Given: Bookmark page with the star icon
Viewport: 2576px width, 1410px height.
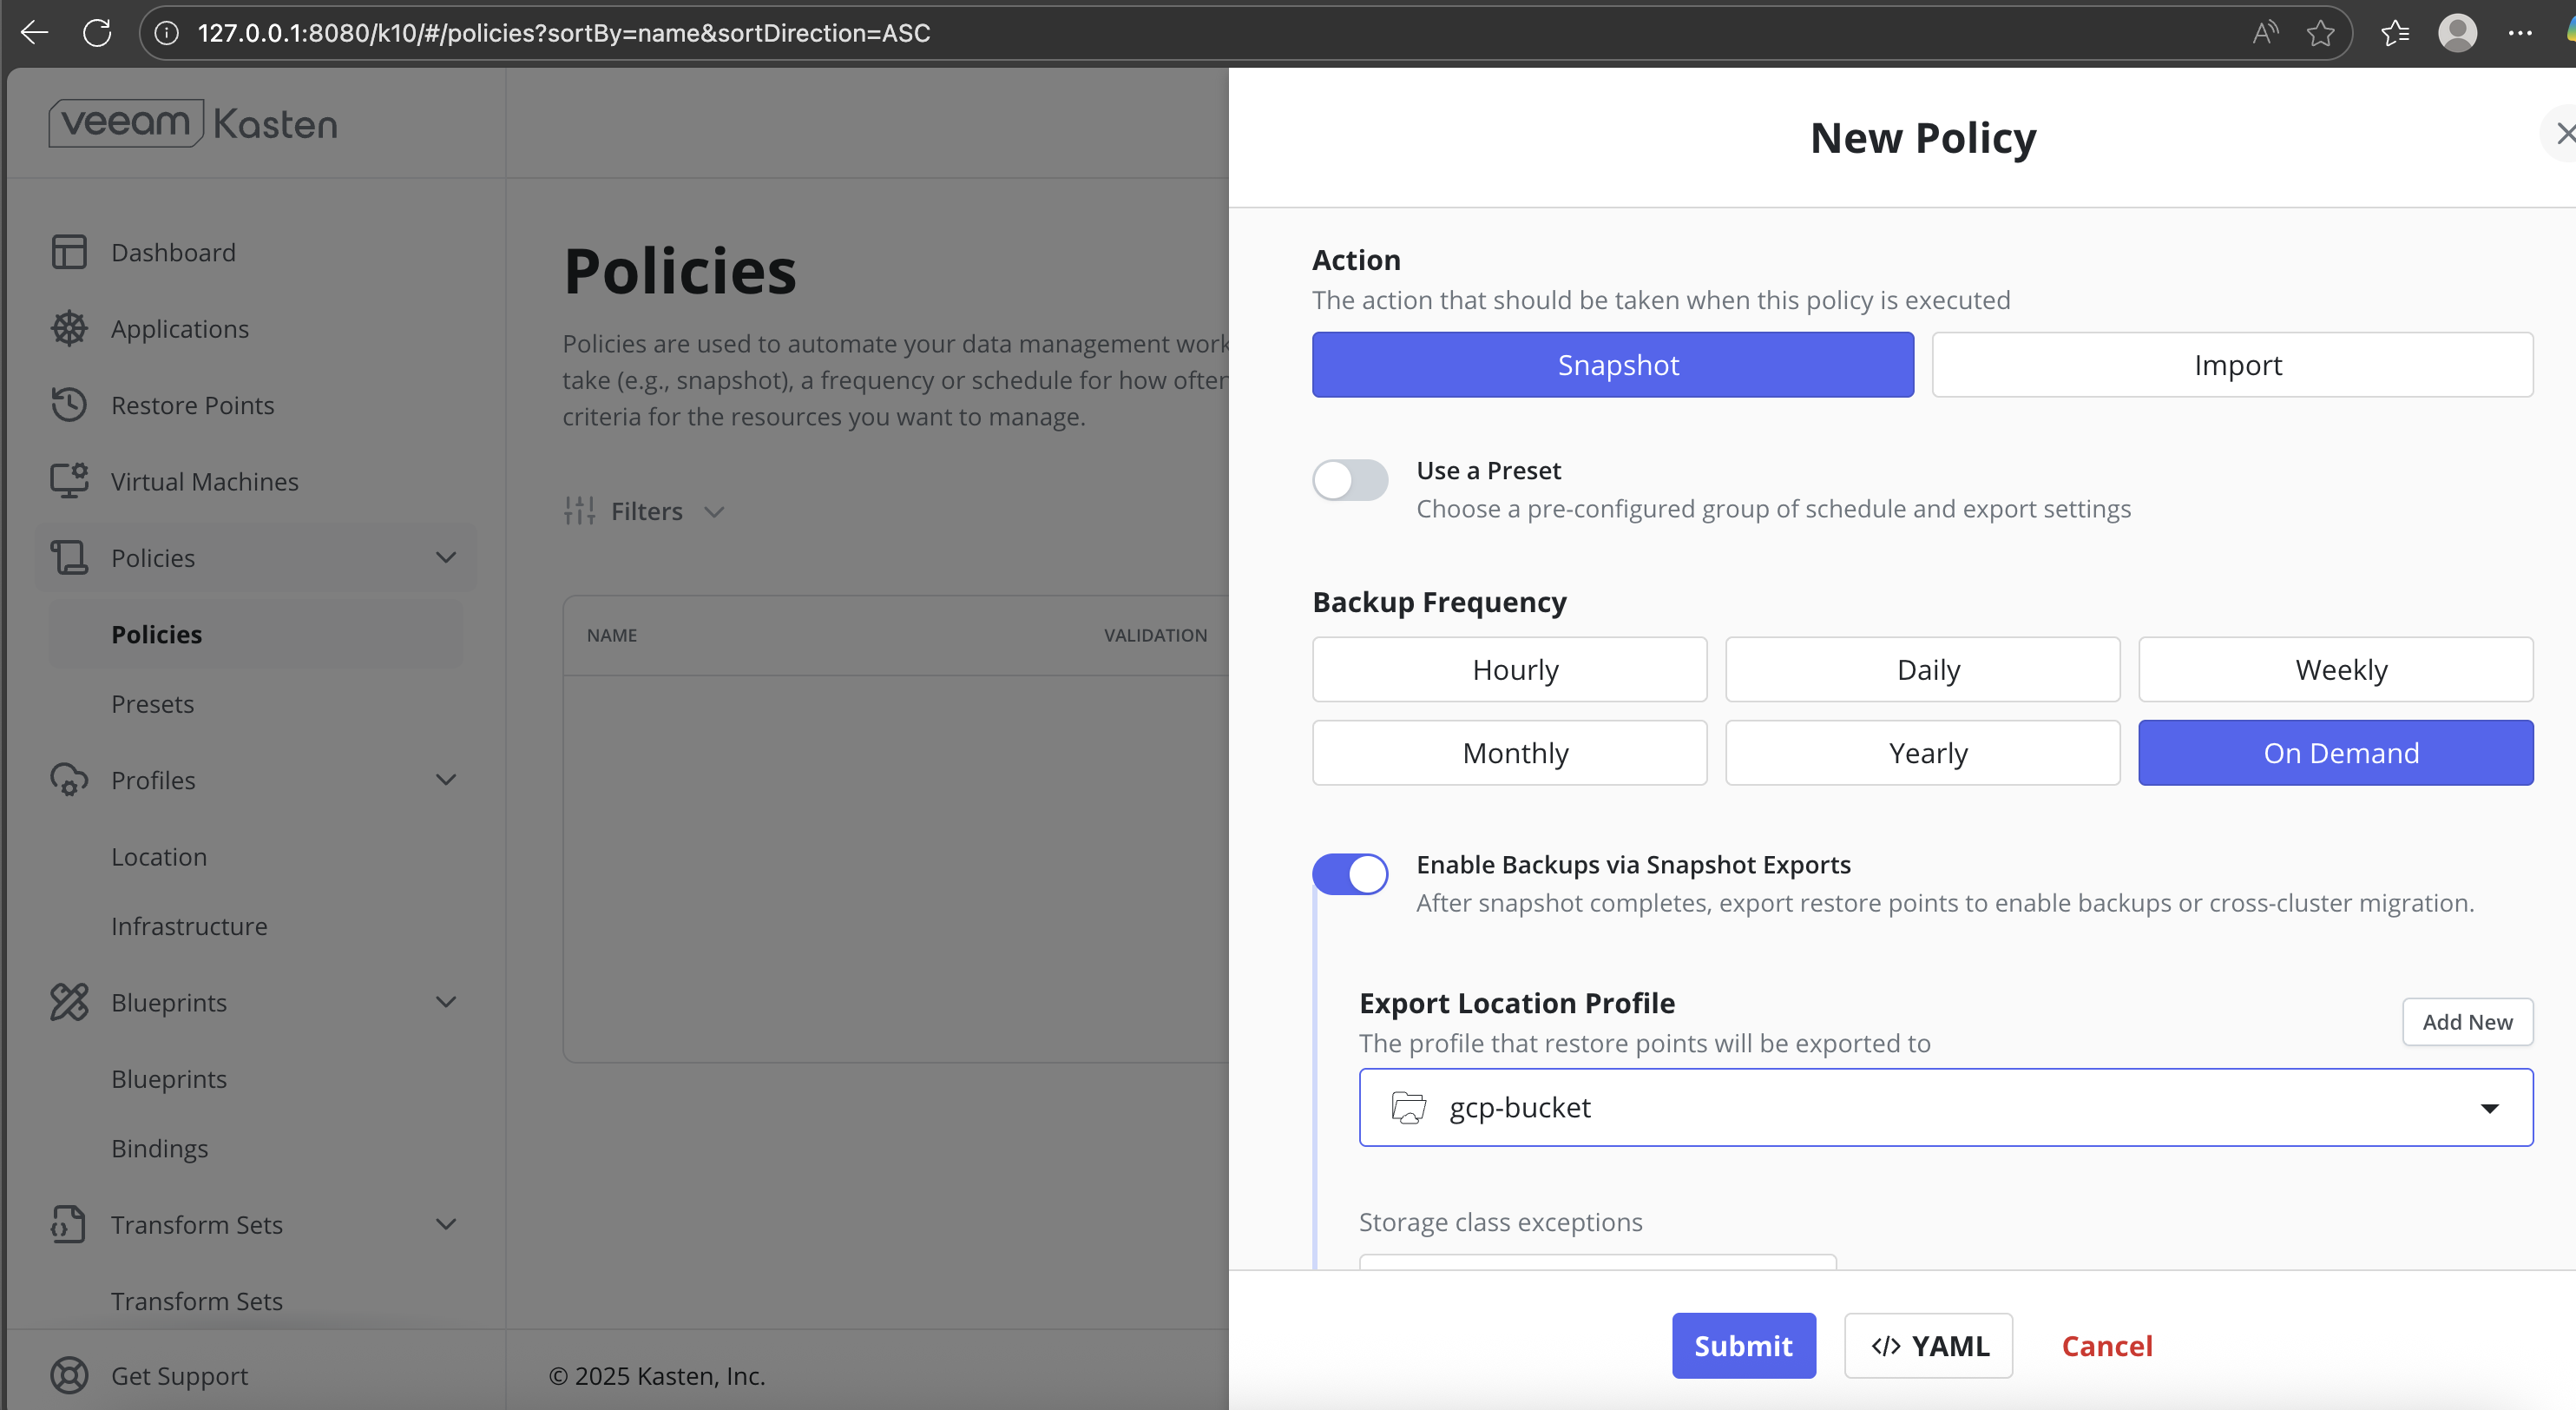Looking at the screenshot, I should coord(2320,33).
